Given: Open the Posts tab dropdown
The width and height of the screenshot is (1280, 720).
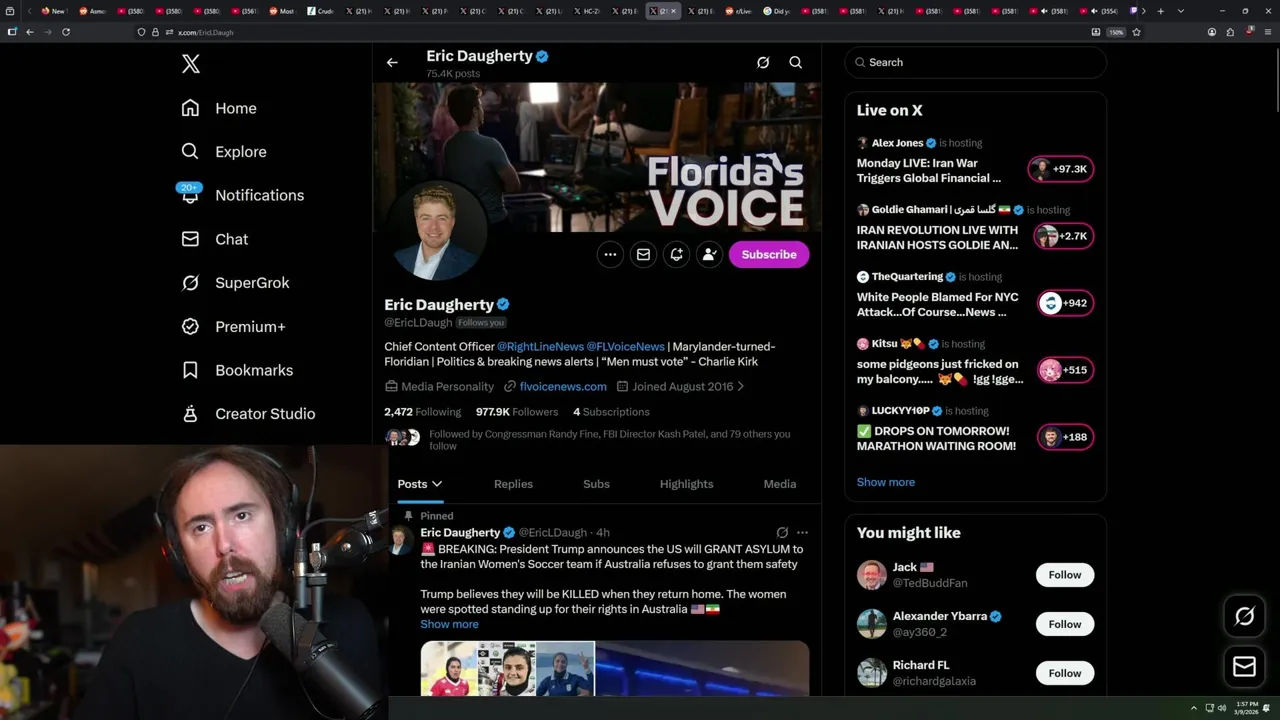Looking at the screenshot, I should coord(420,484).
